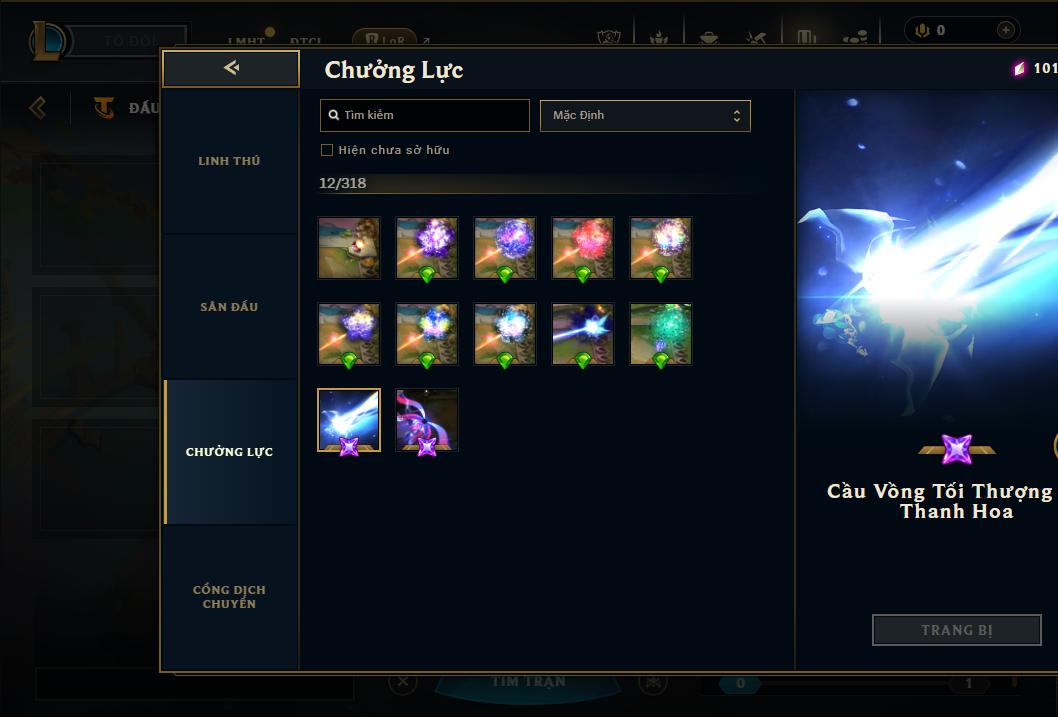
Task: Click the purple currency gem icon top right
Action: click(1019, 68)
